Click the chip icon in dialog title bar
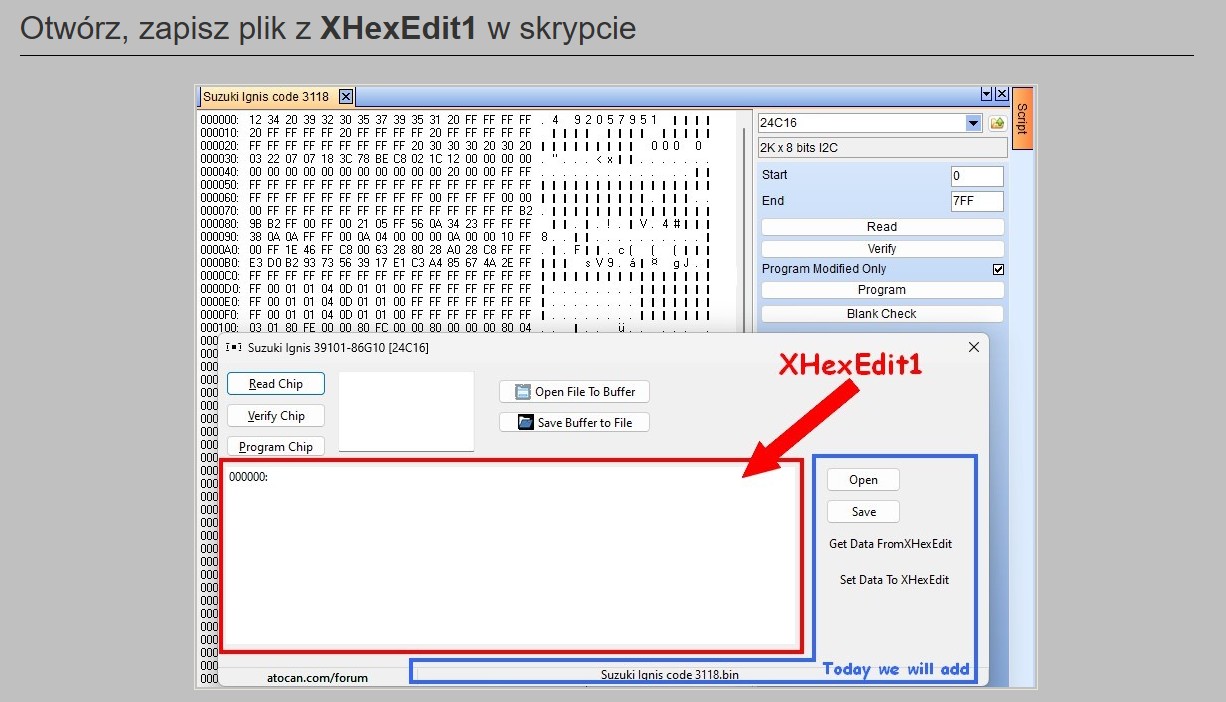Screen dimensions: 1226x702 click(x=234, y=348)
